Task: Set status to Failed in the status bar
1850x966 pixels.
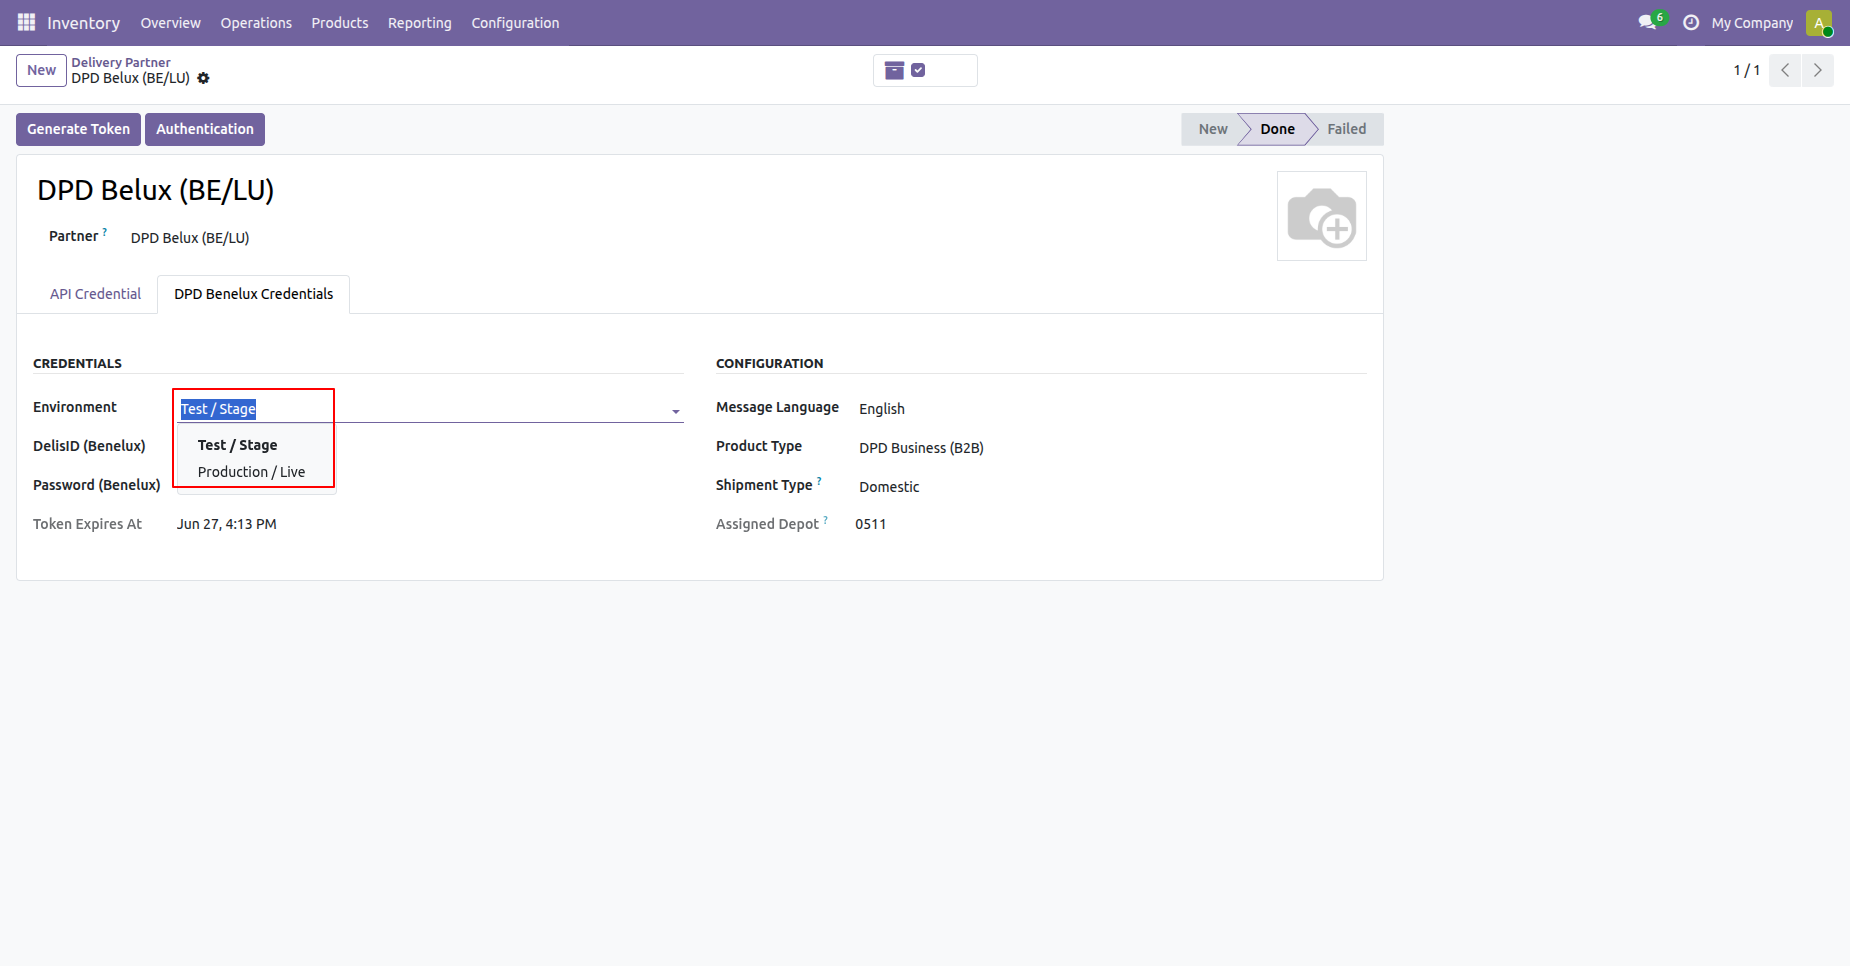Action: 1347,129
